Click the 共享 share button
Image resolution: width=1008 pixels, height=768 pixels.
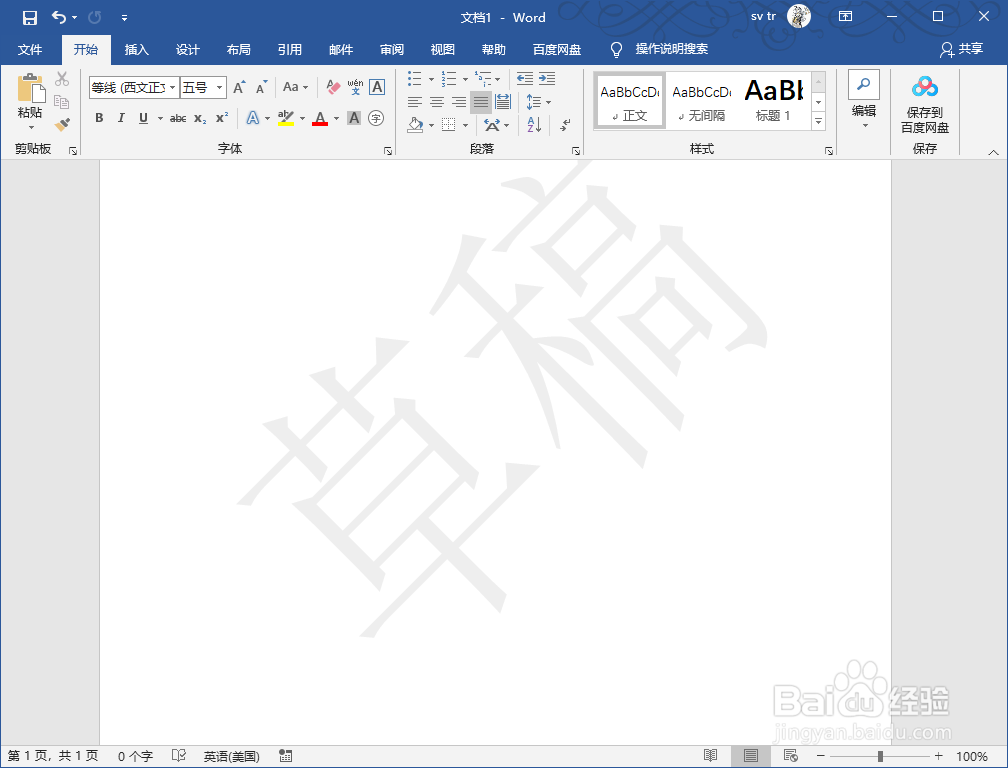[962, 49]
